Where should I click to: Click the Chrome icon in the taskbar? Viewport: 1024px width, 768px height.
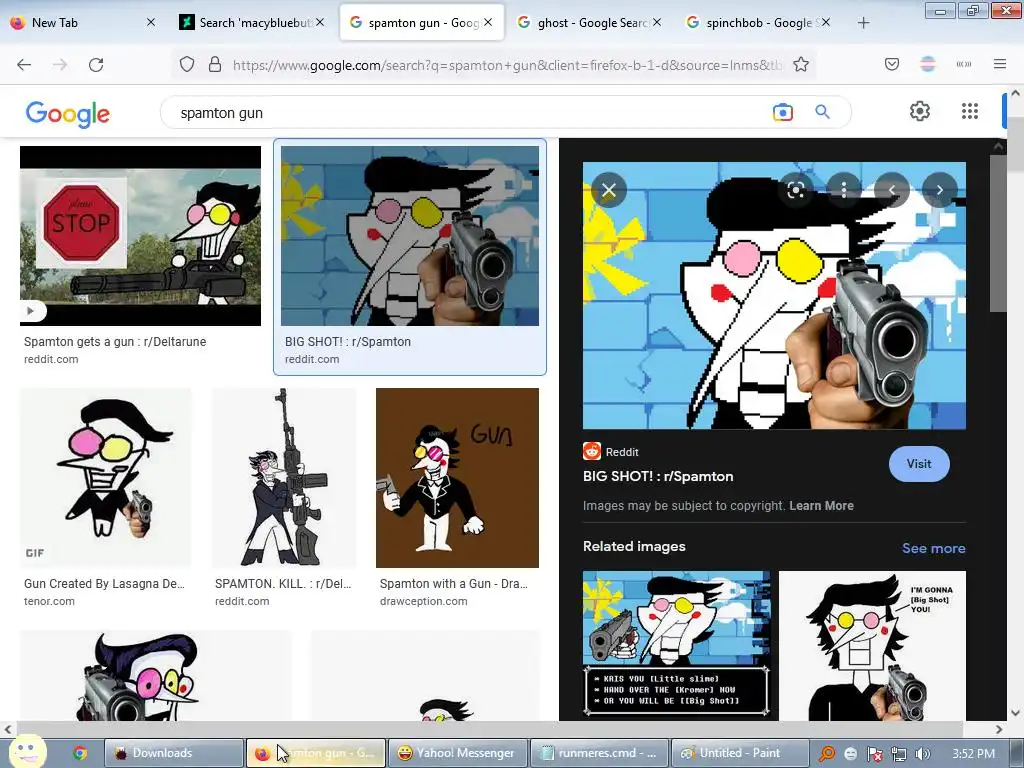tap(80, 753)
